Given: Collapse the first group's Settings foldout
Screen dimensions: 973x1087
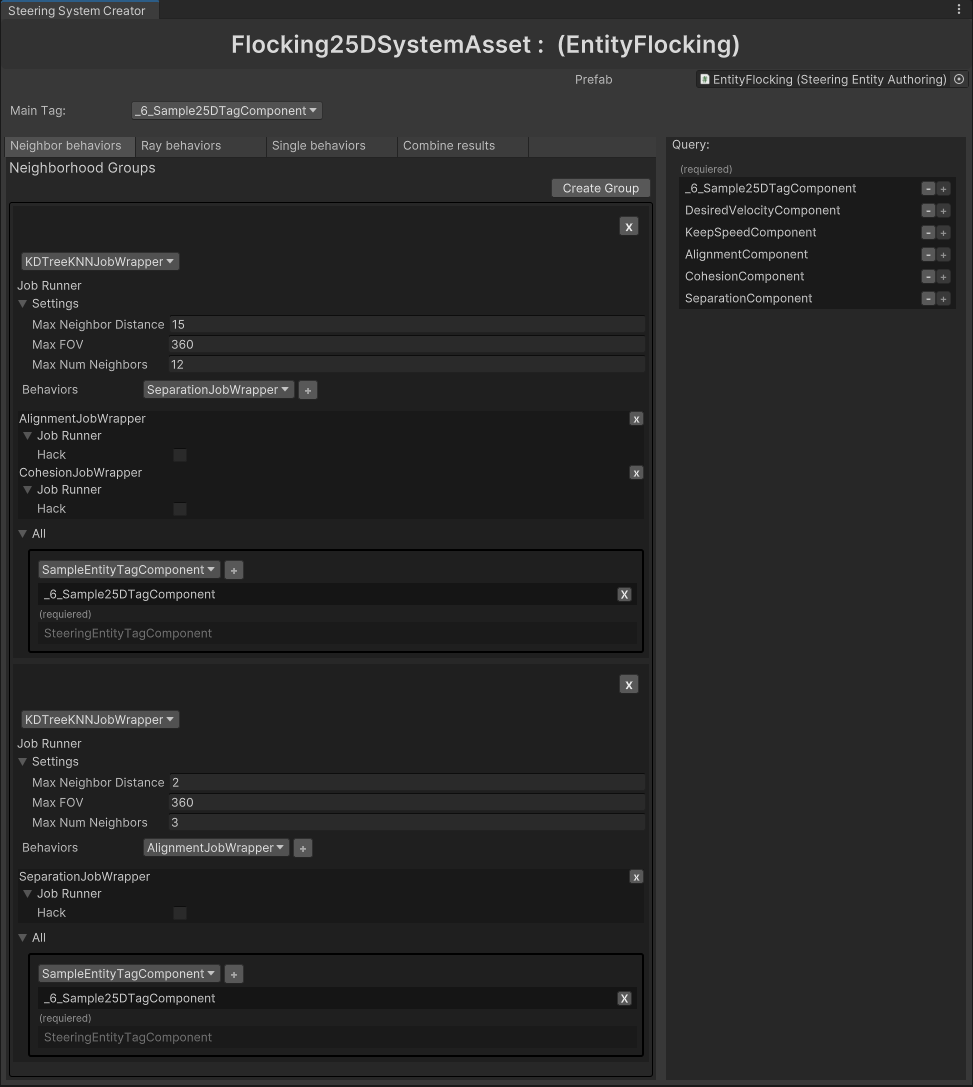Looking at the screenshot, I should tap(23, 304).
